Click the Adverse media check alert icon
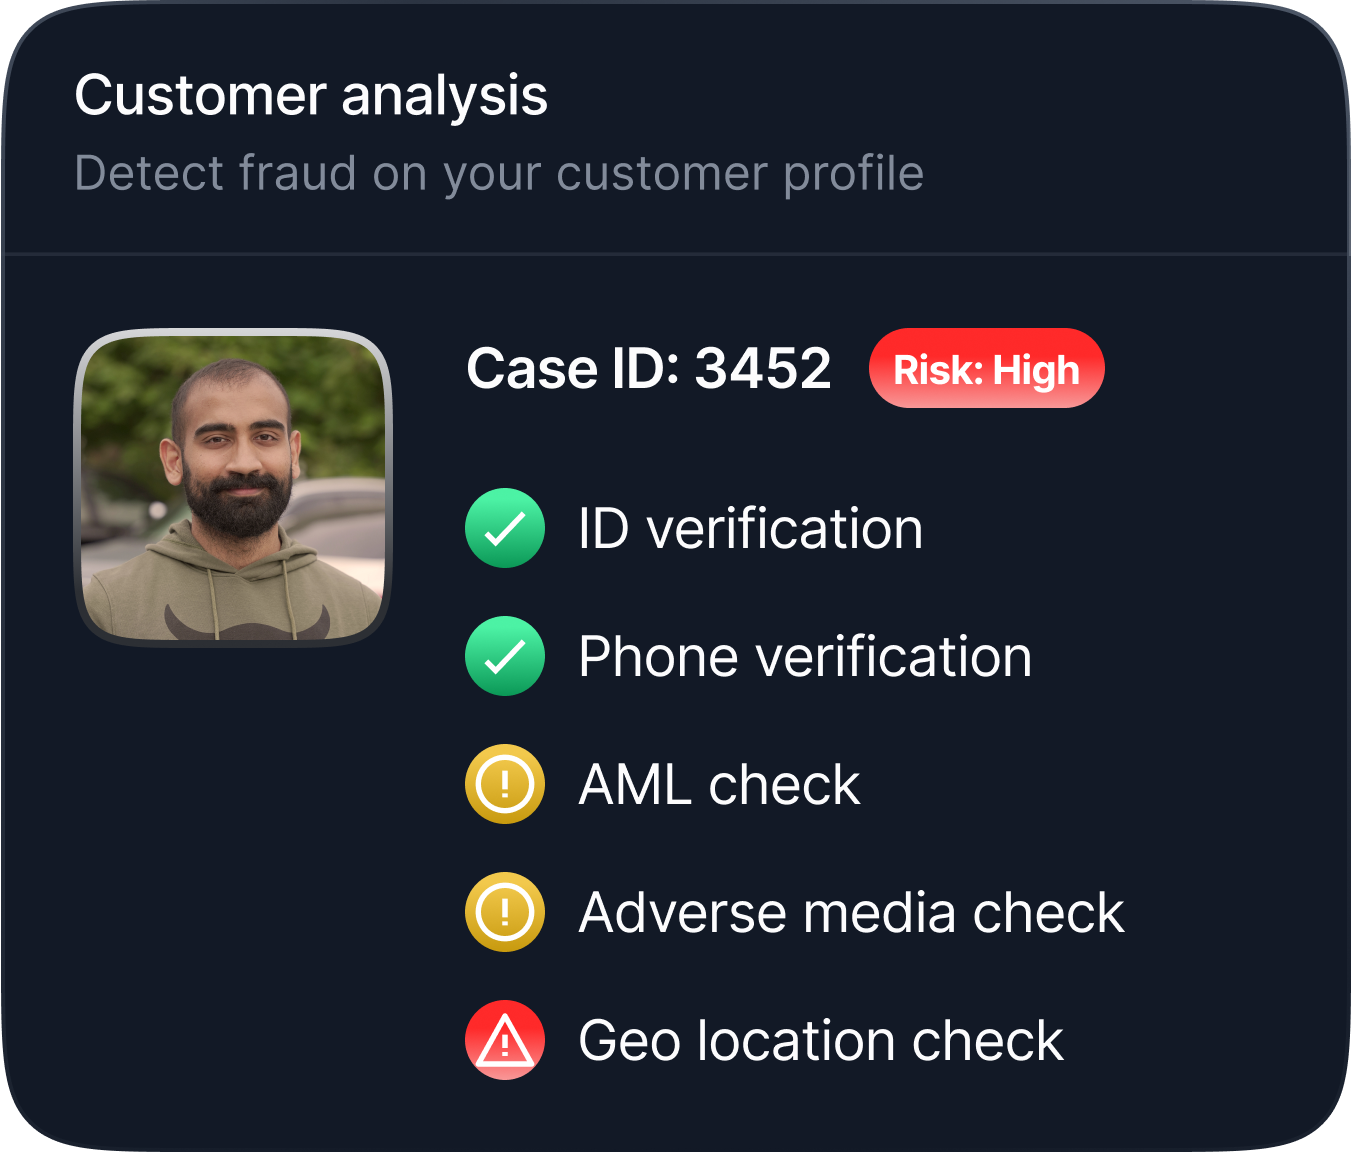The image size is (1351, 1152). click(x=505, y=912)
